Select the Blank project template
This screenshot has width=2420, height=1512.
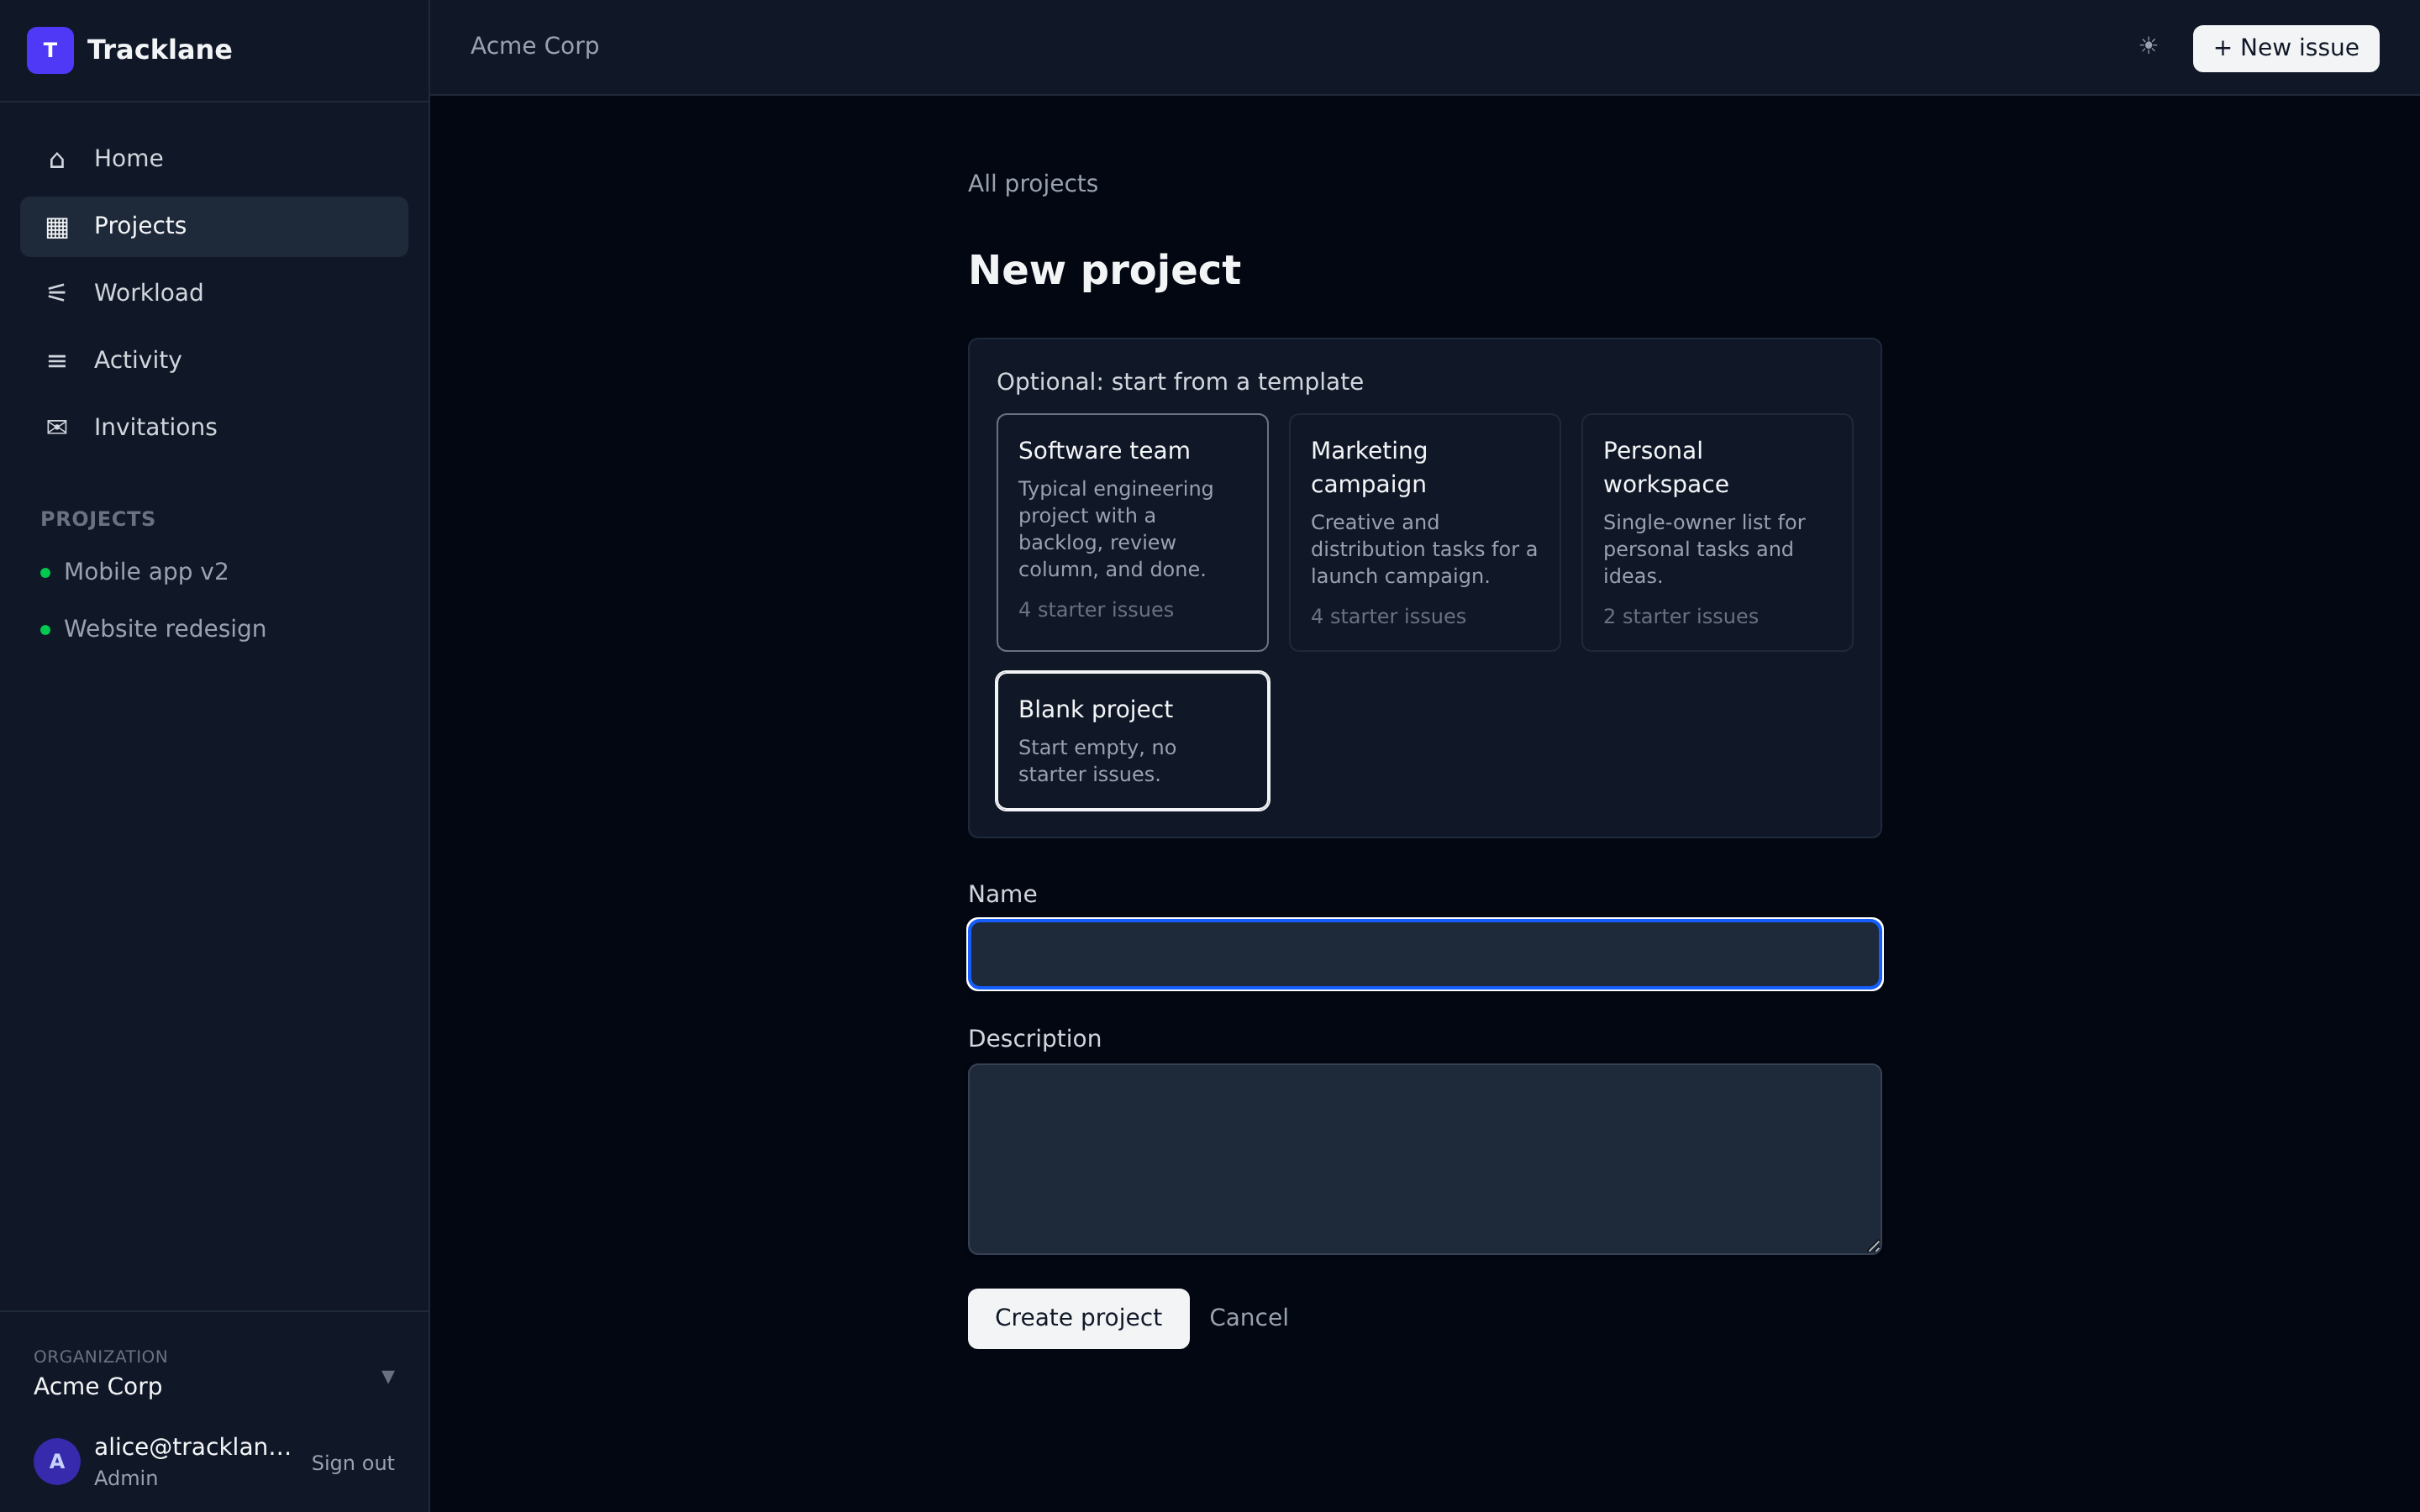(1132, 740)
